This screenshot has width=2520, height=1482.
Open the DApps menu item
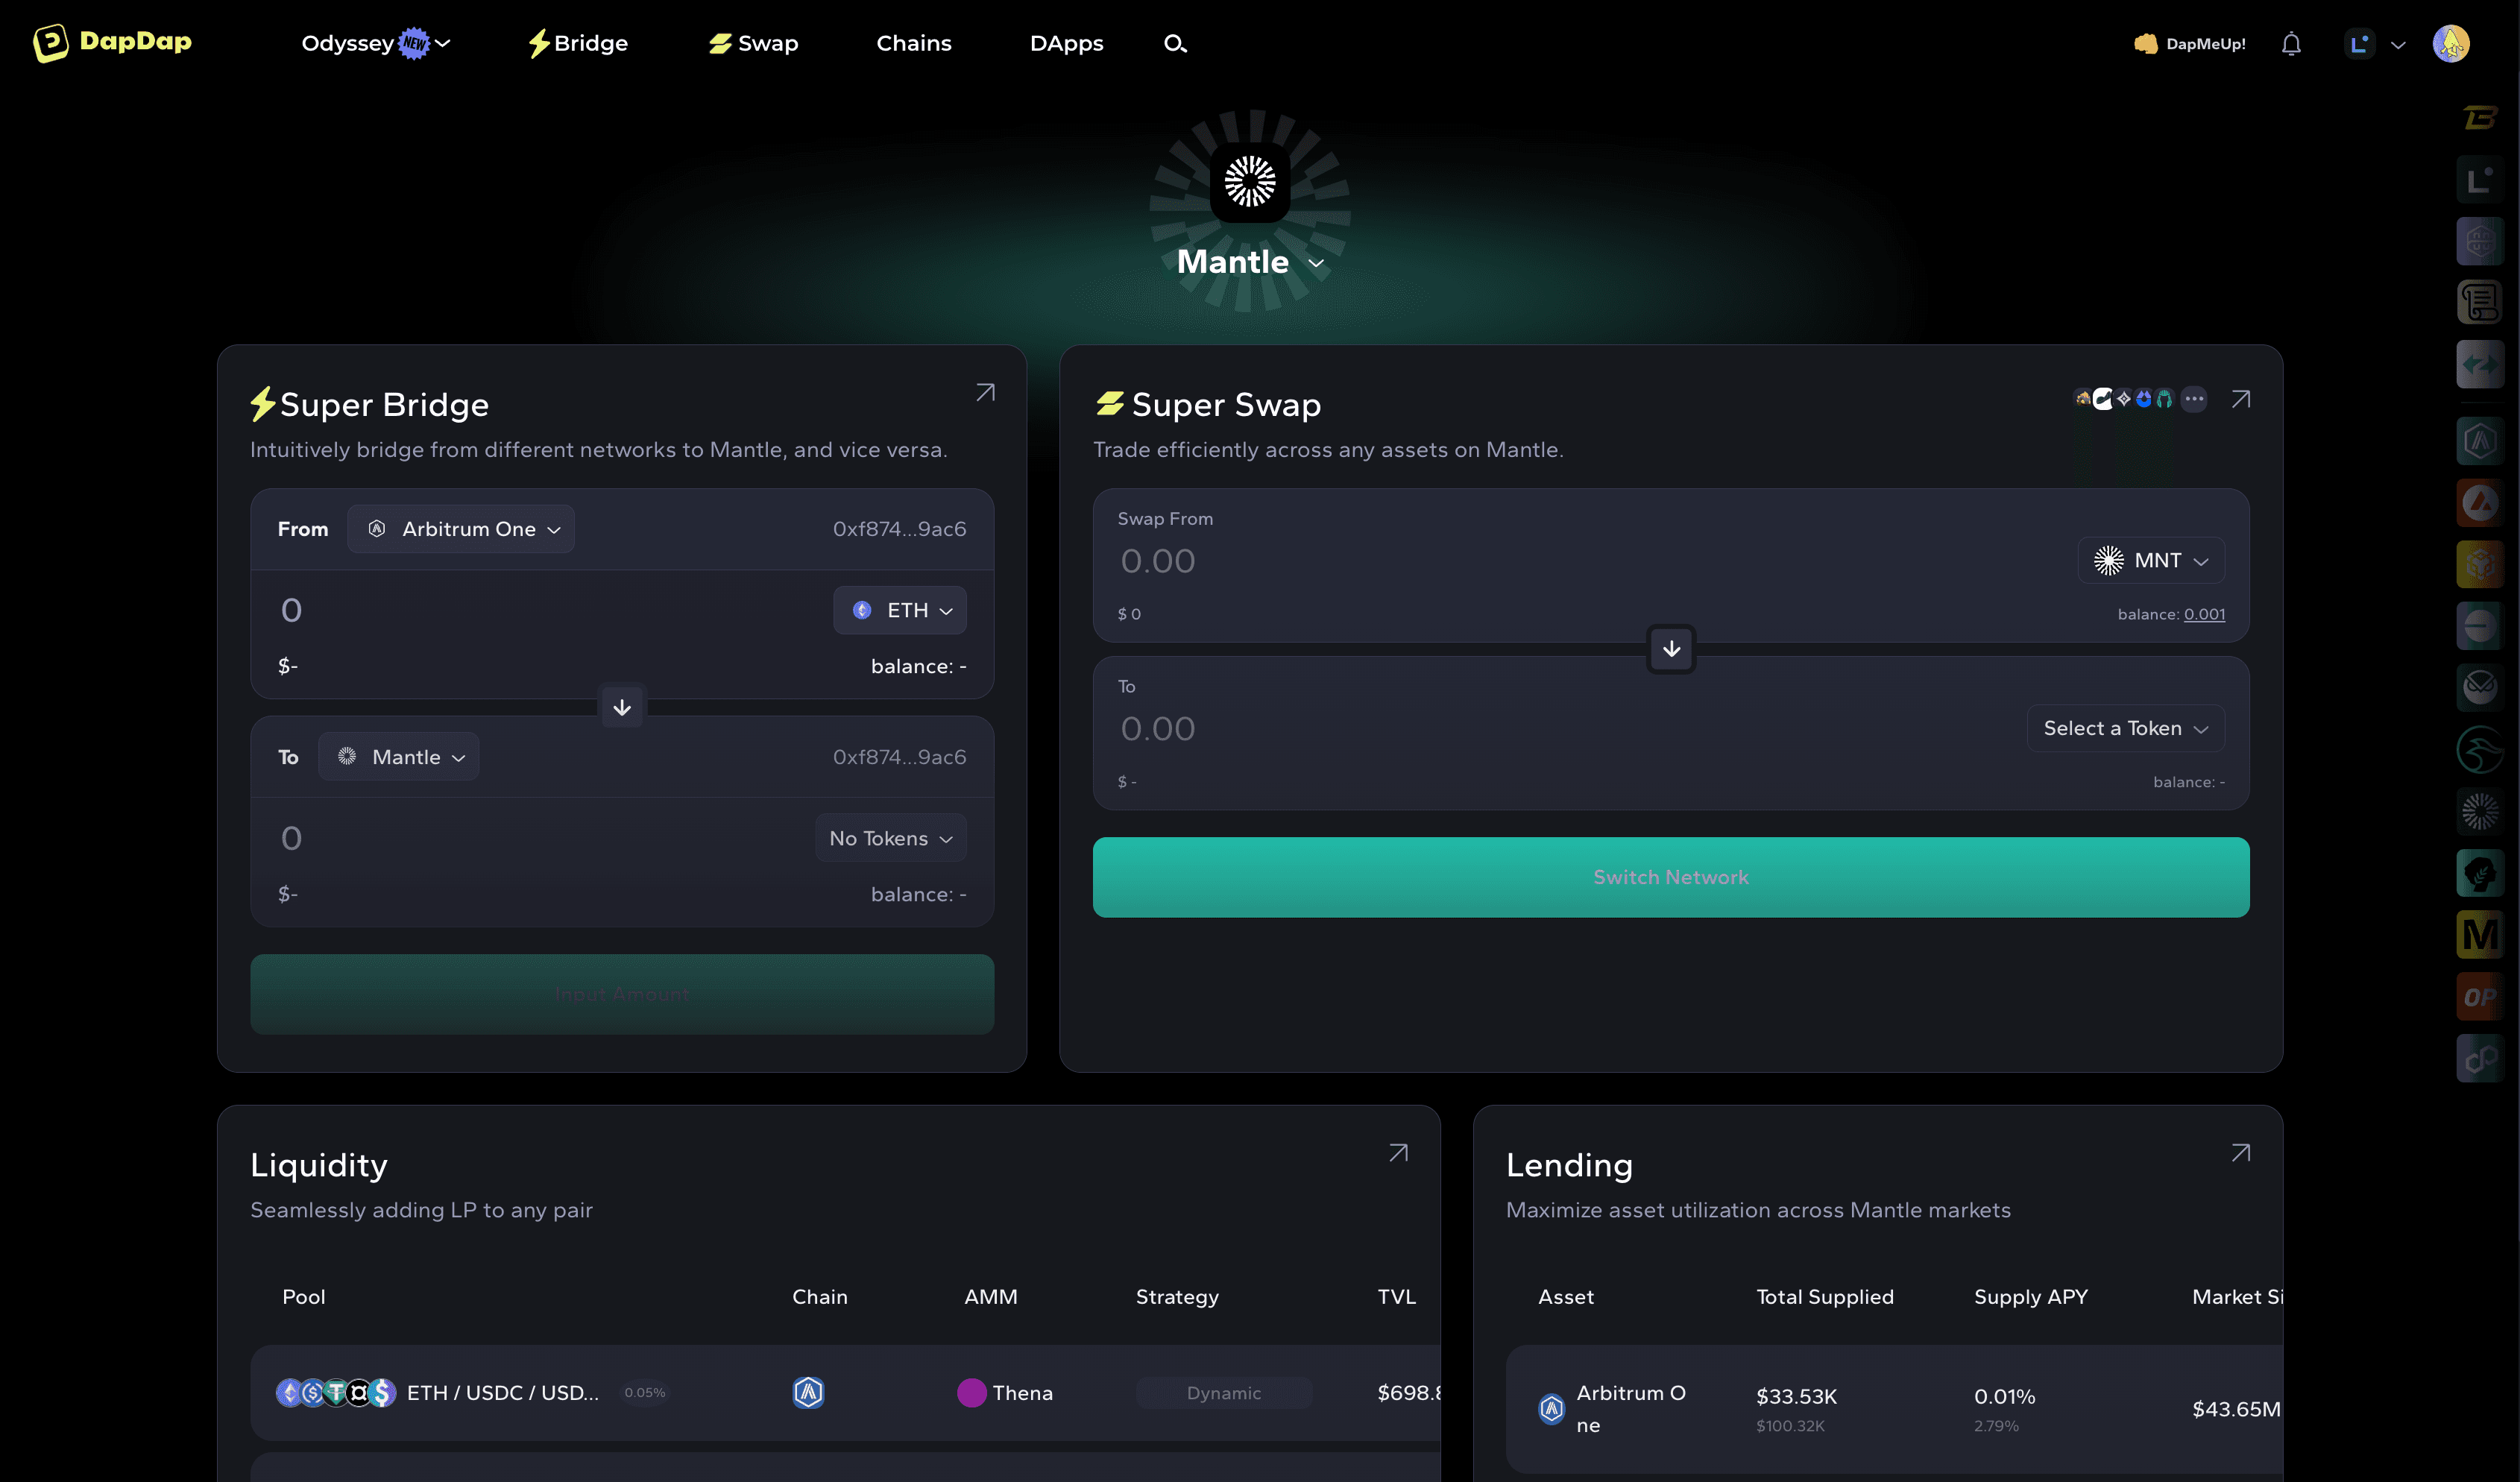pyautogui.click(x=1067, y=42)
